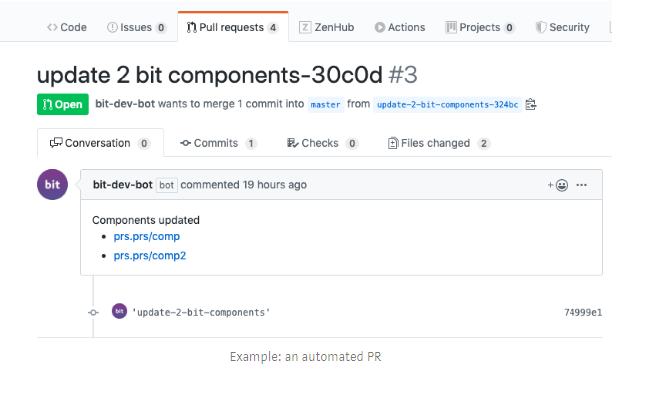
Task: Open the prs.prs/comp2 component link
Action: [150, 255]
